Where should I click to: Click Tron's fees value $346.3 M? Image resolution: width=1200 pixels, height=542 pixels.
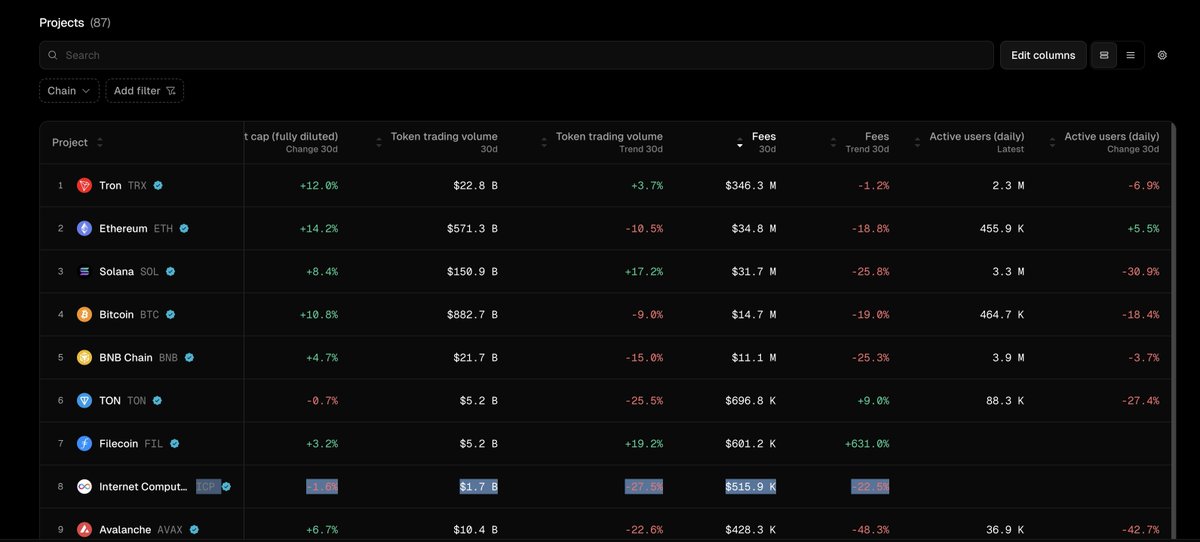[x=750, y=185]
